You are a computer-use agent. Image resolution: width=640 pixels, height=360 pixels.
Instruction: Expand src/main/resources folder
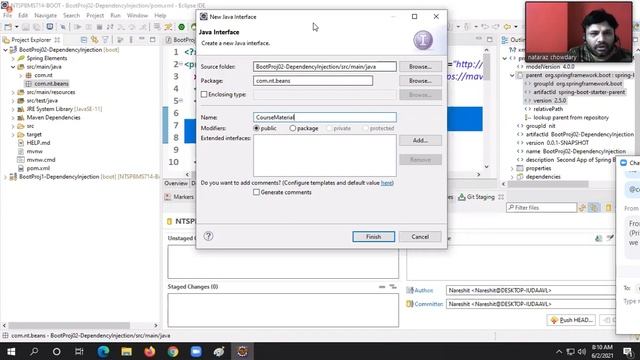[13, 92]
